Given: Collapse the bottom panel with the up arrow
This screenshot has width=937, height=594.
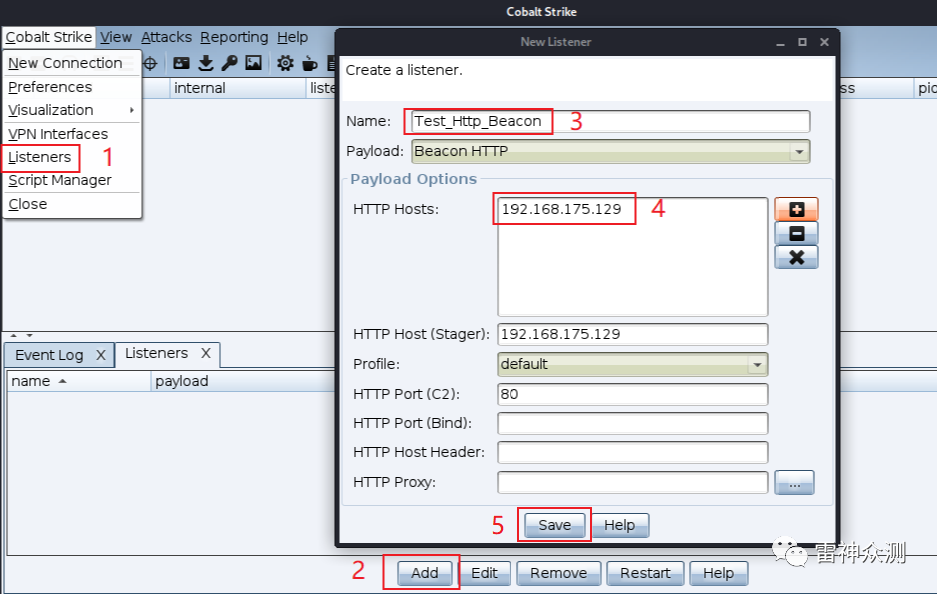Looking at the screenshot, I should [14, 335].
